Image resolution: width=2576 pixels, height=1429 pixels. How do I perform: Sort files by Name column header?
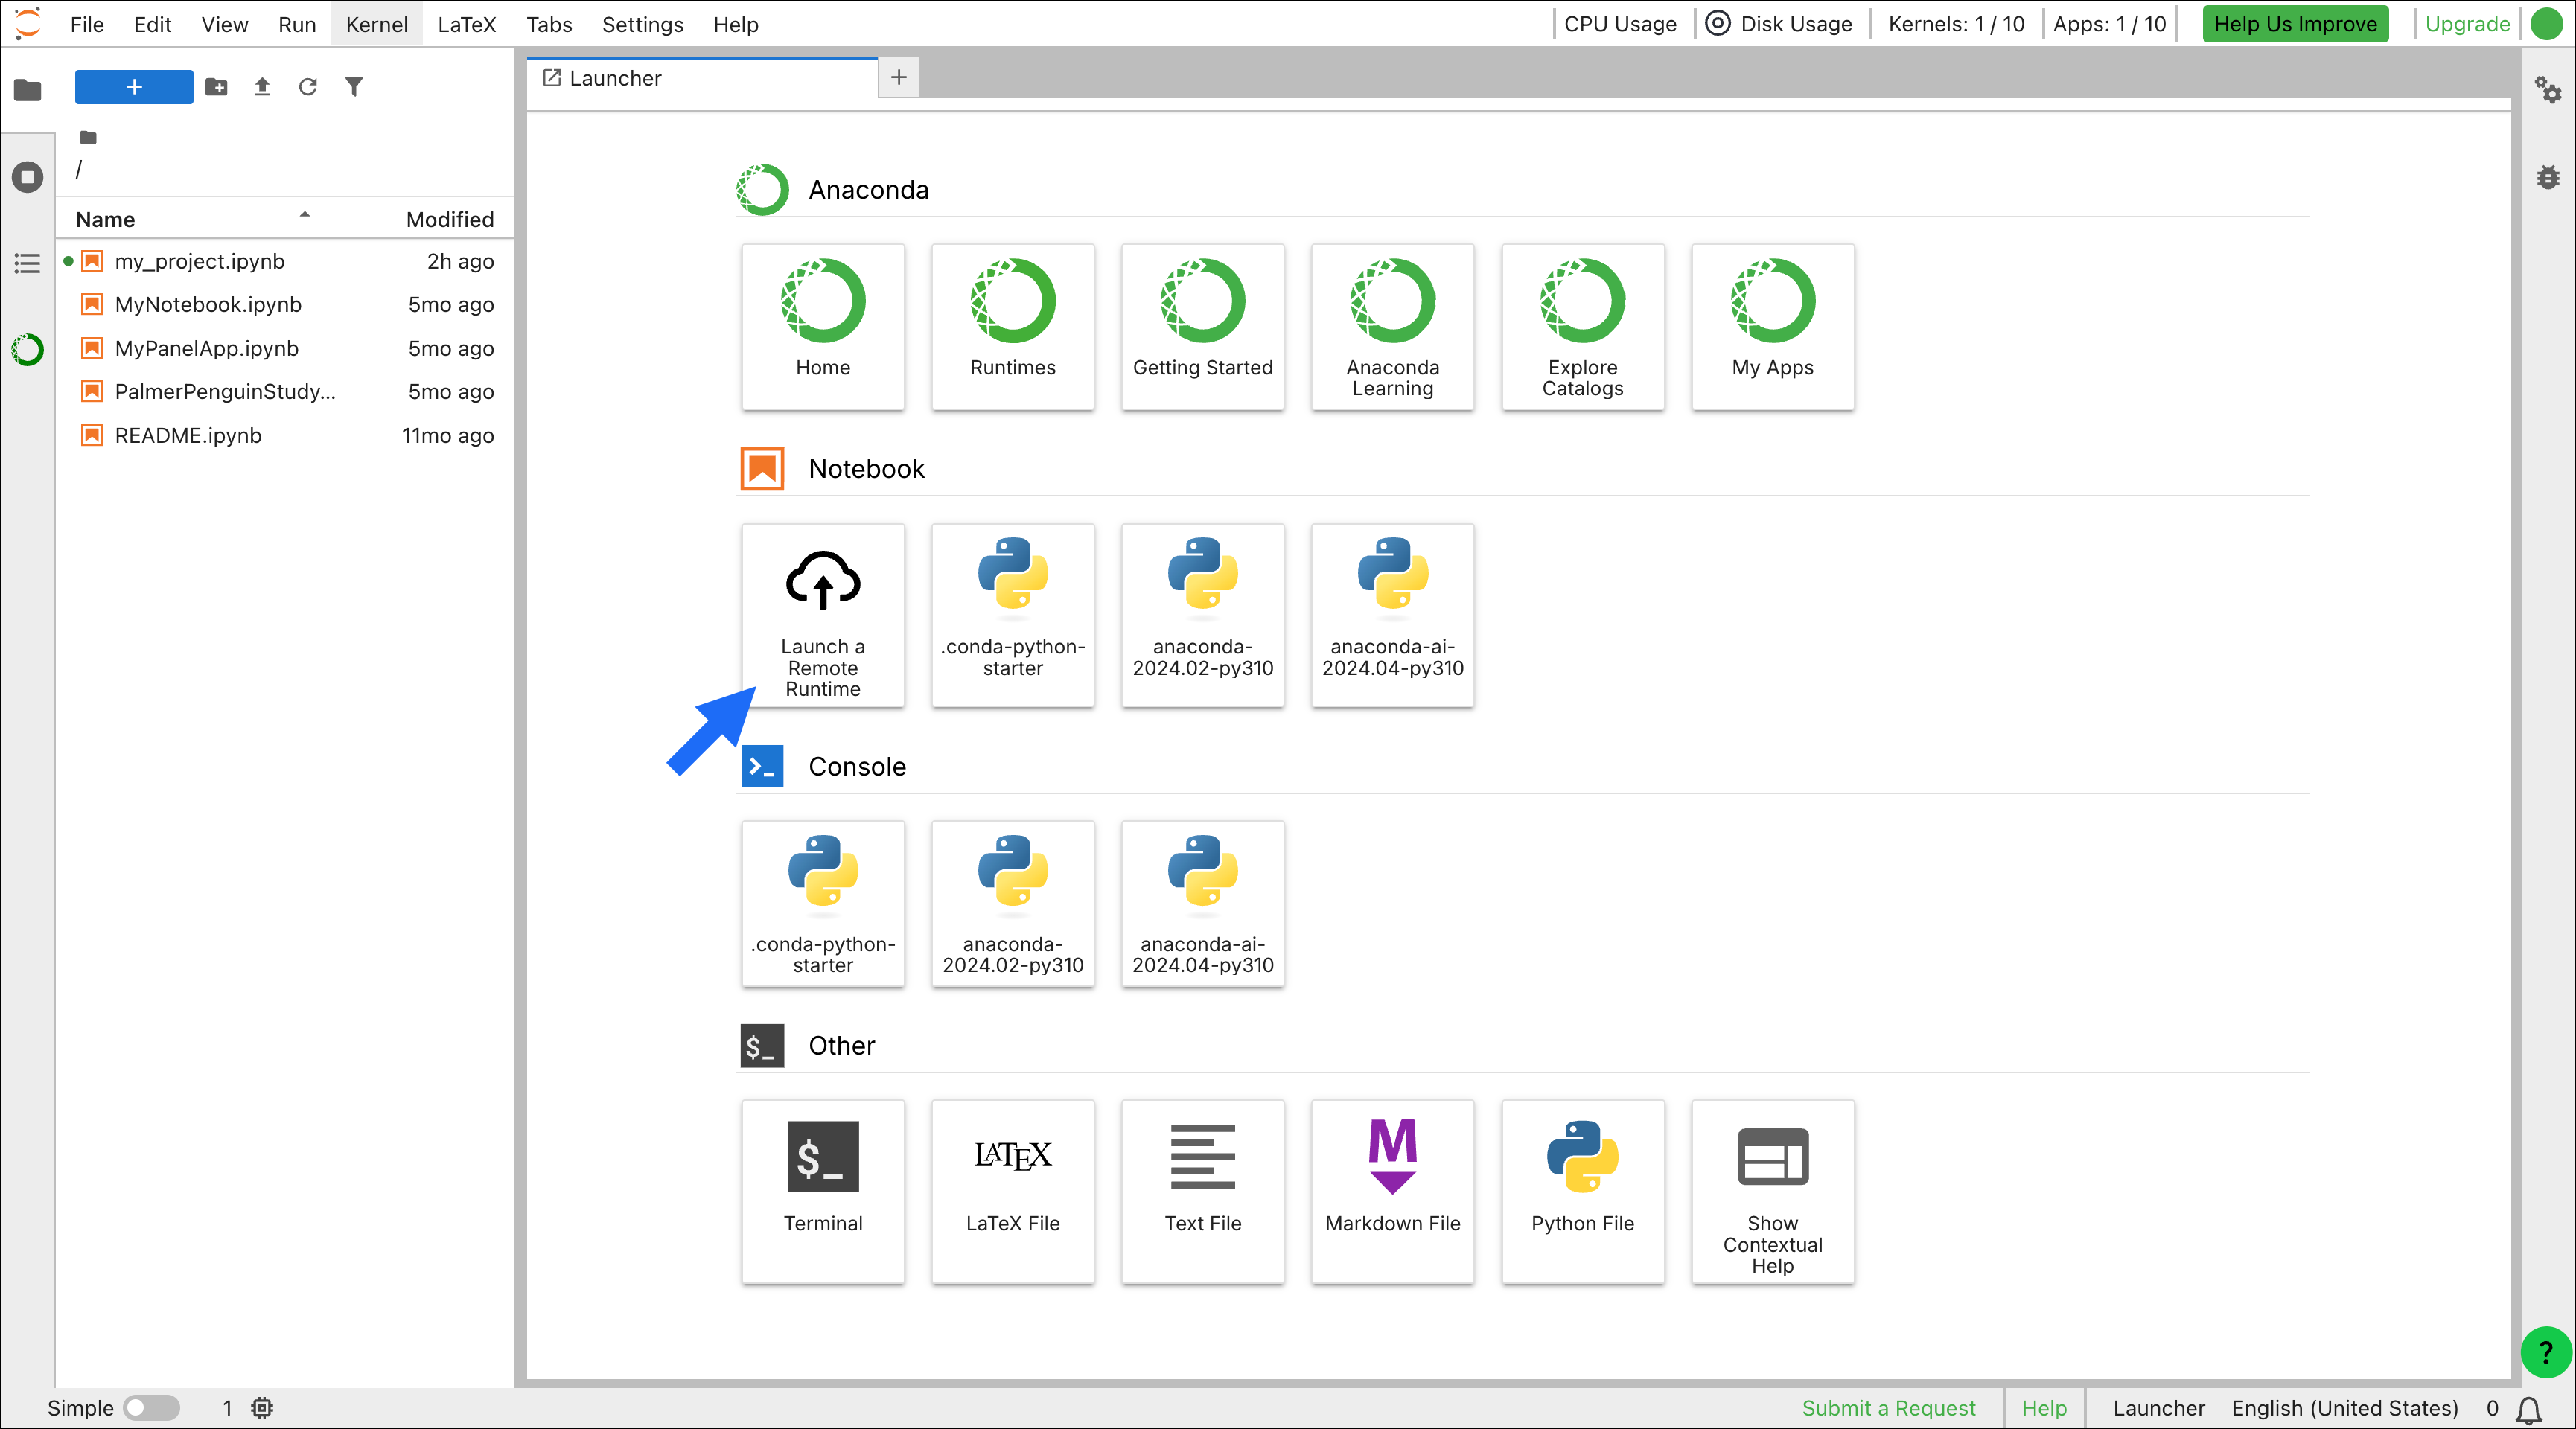pos(105,219)
